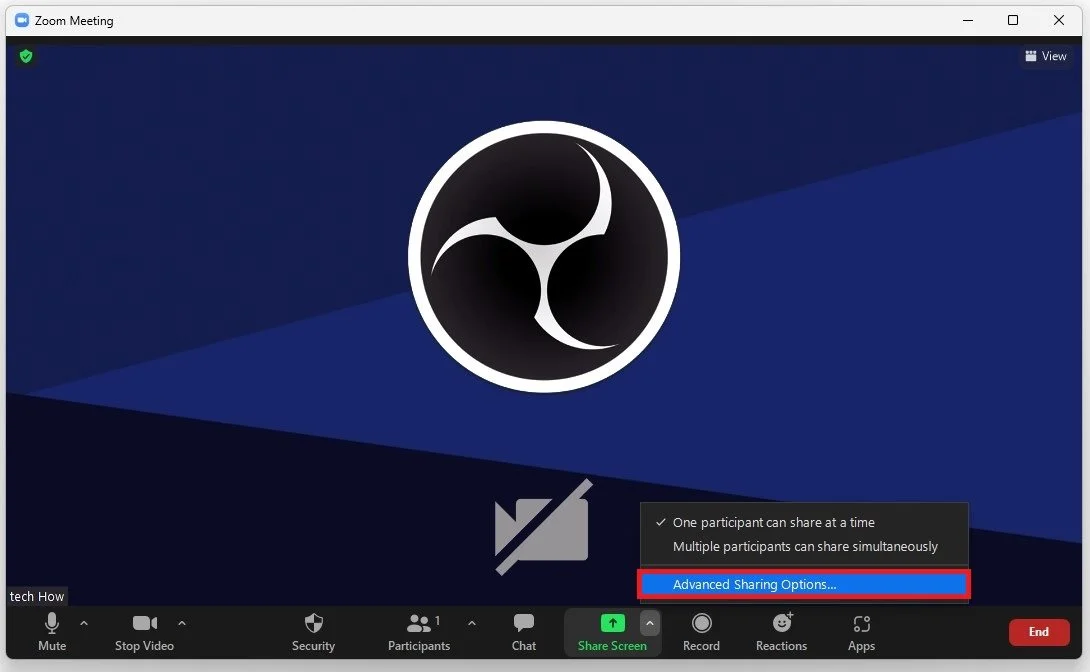This screenshot has width=1090, height=672.
Task: Close the Zoom Meeting window
Action: [x=1059, y=20]
